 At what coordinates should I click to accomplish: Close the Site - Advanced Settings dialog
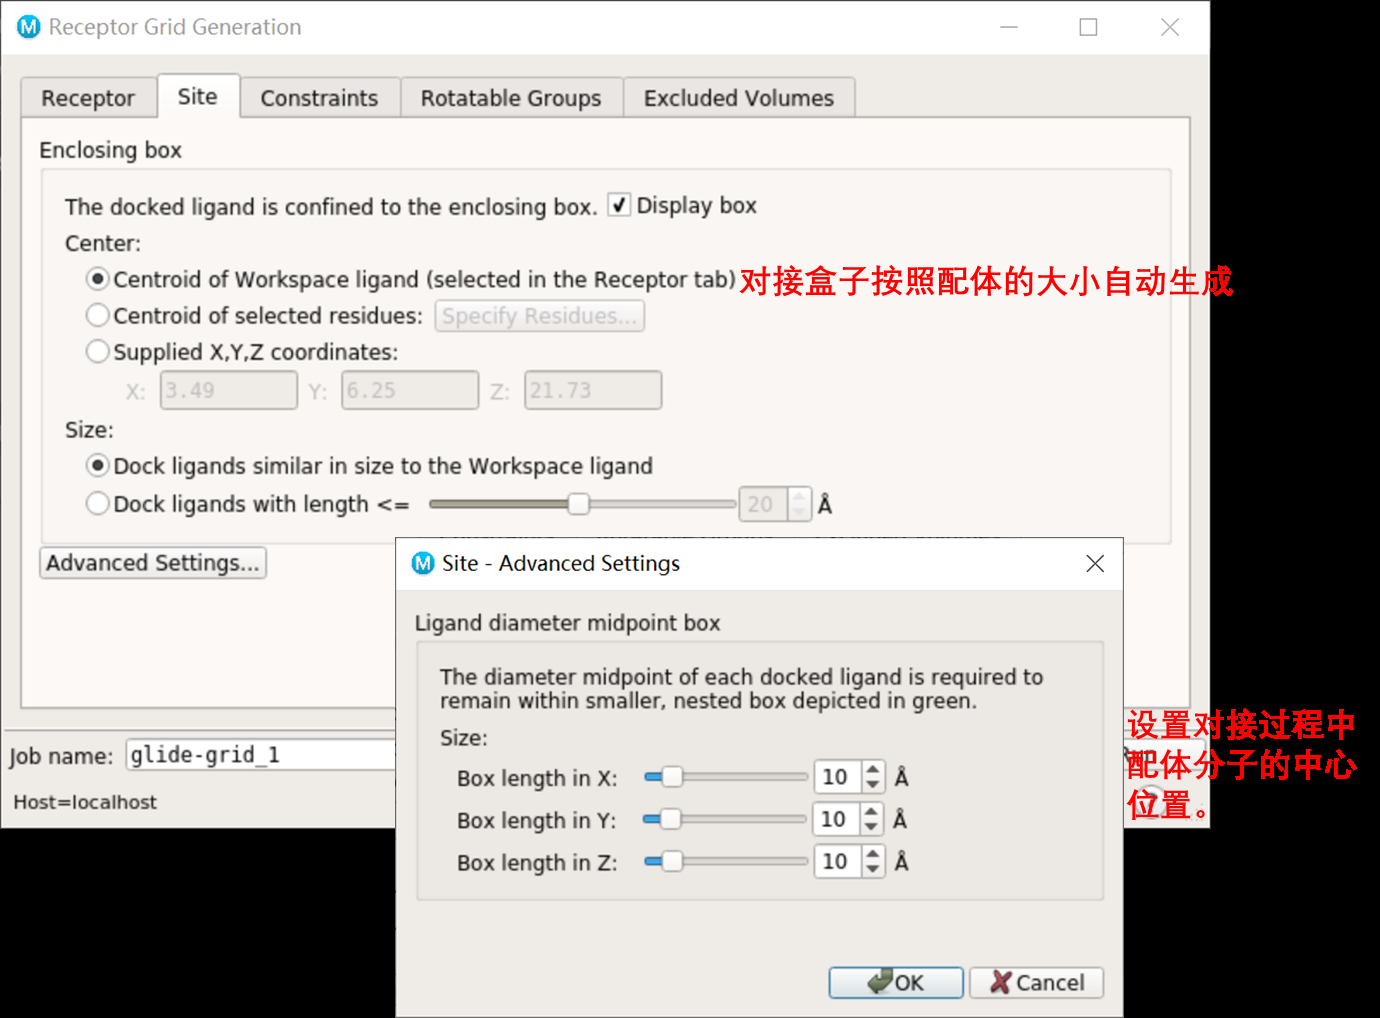1095,564
